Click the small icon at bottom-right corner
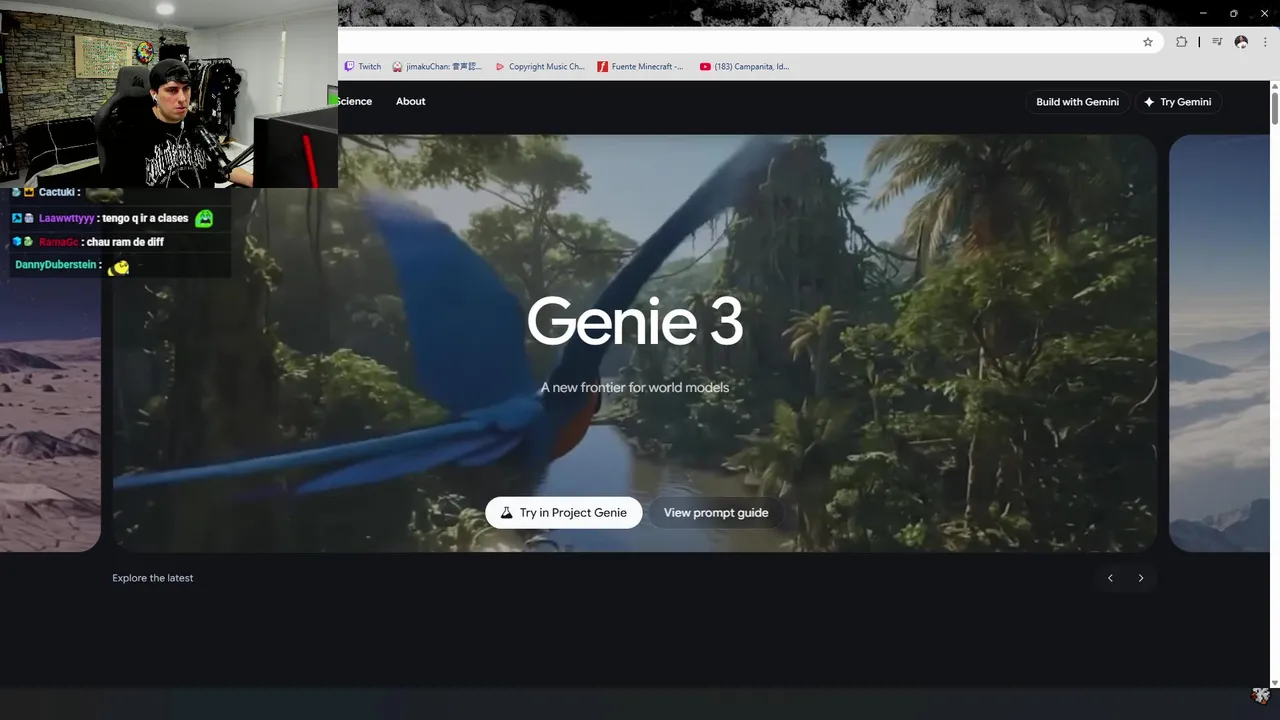The image size is (1280, 720). 1261,695
